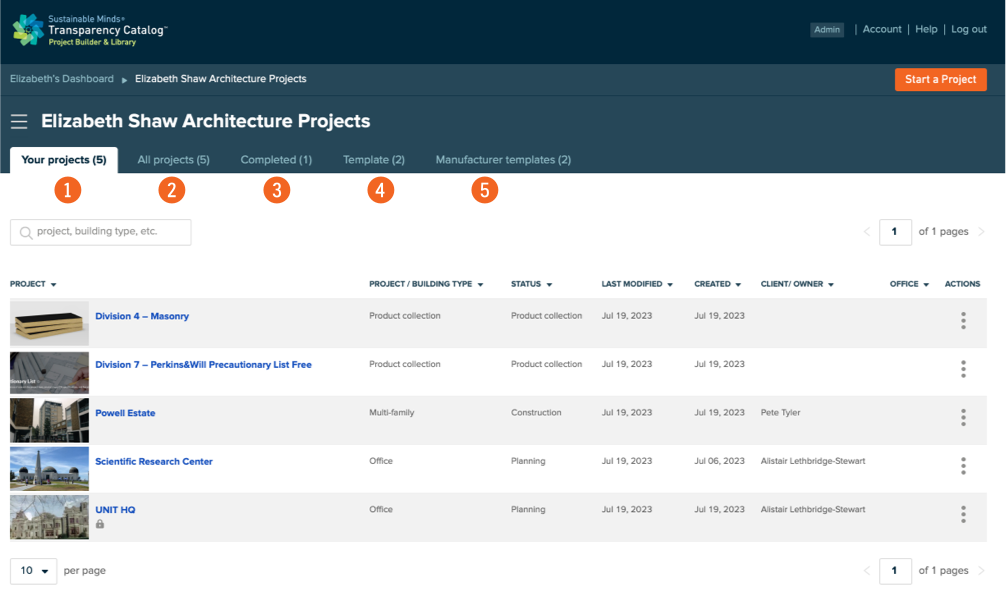Click the Division 7 project thumbnail

tap(49, 372)
